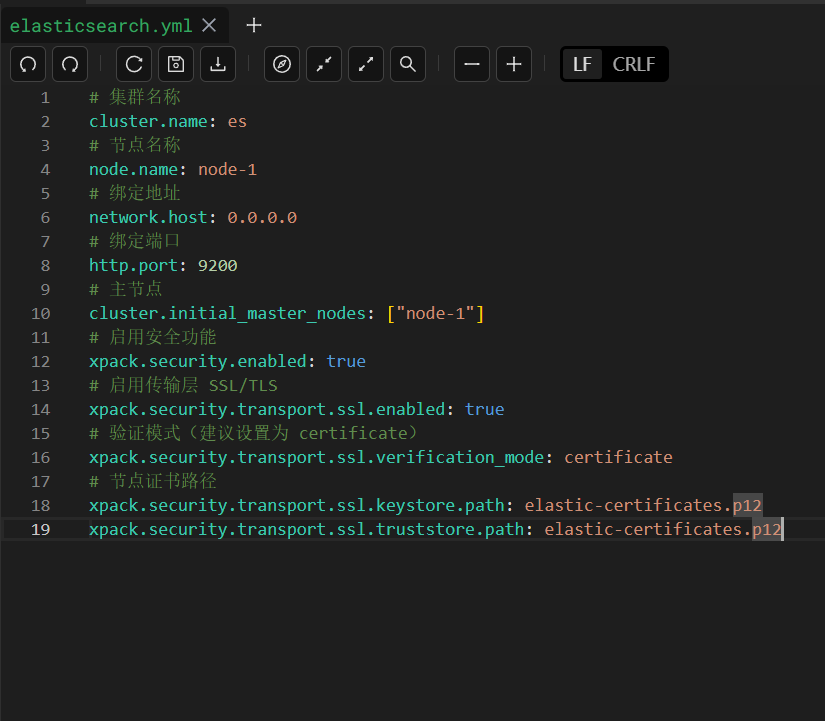The width and height of the screenshot is (825, 721).
Task: Click the '0.0.0.0' host value
Action: 262,217
